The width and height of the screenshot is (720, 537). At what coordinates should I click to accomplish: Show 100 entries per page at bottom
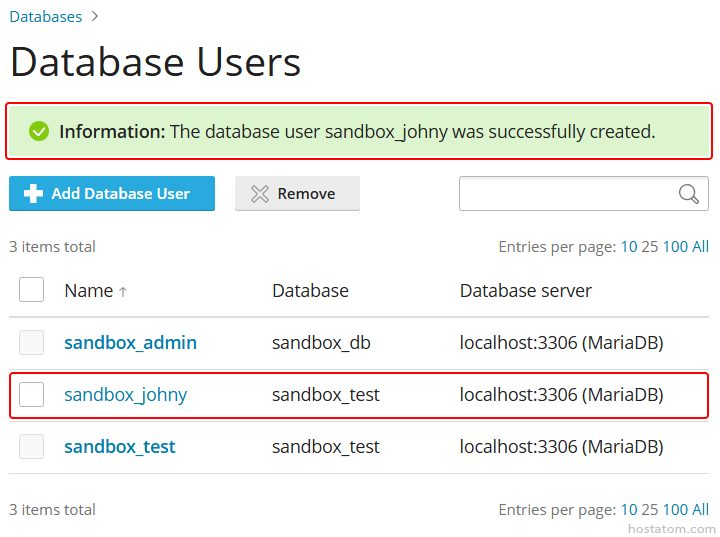point(675,510)
